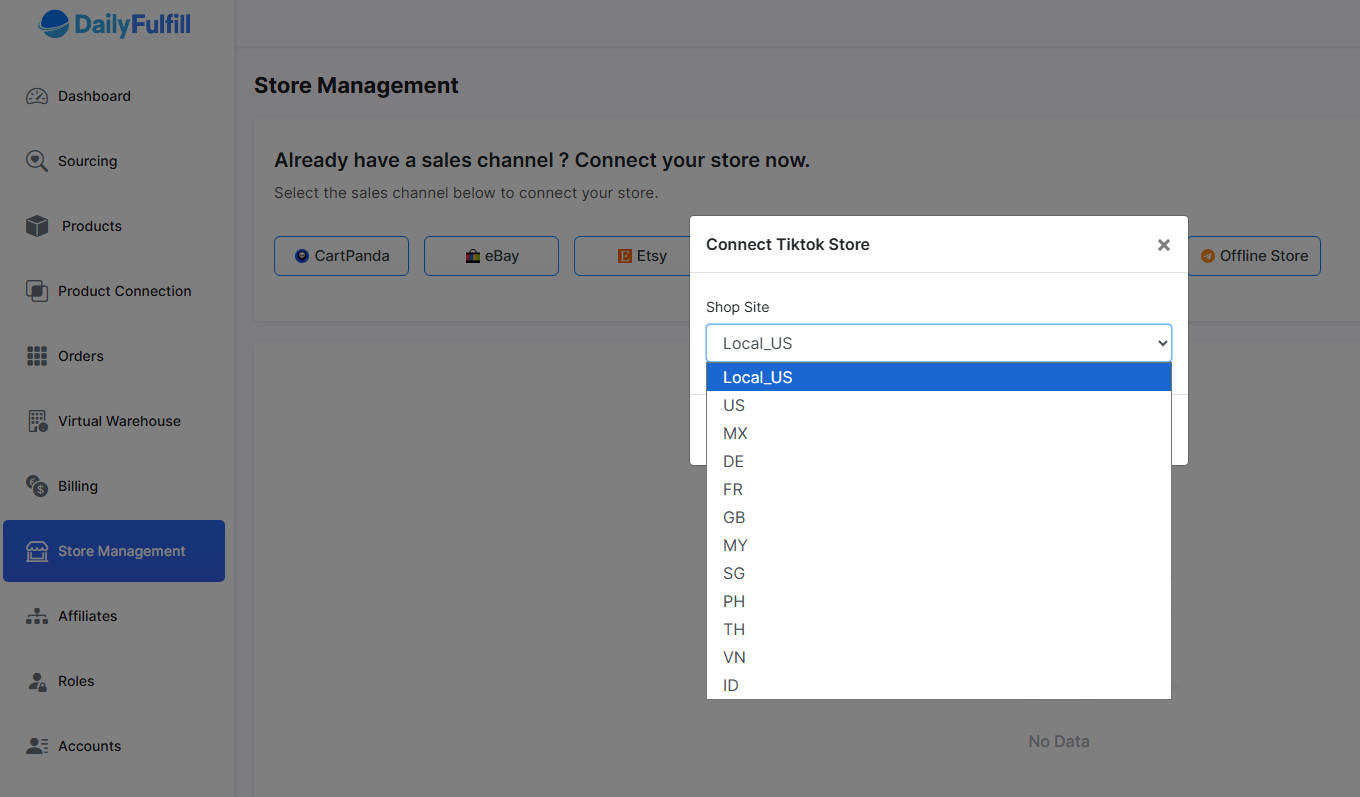This screenshot has width=1360, height=797.
Task: Select MX from Shop Site list
Action: click(735, 433)
